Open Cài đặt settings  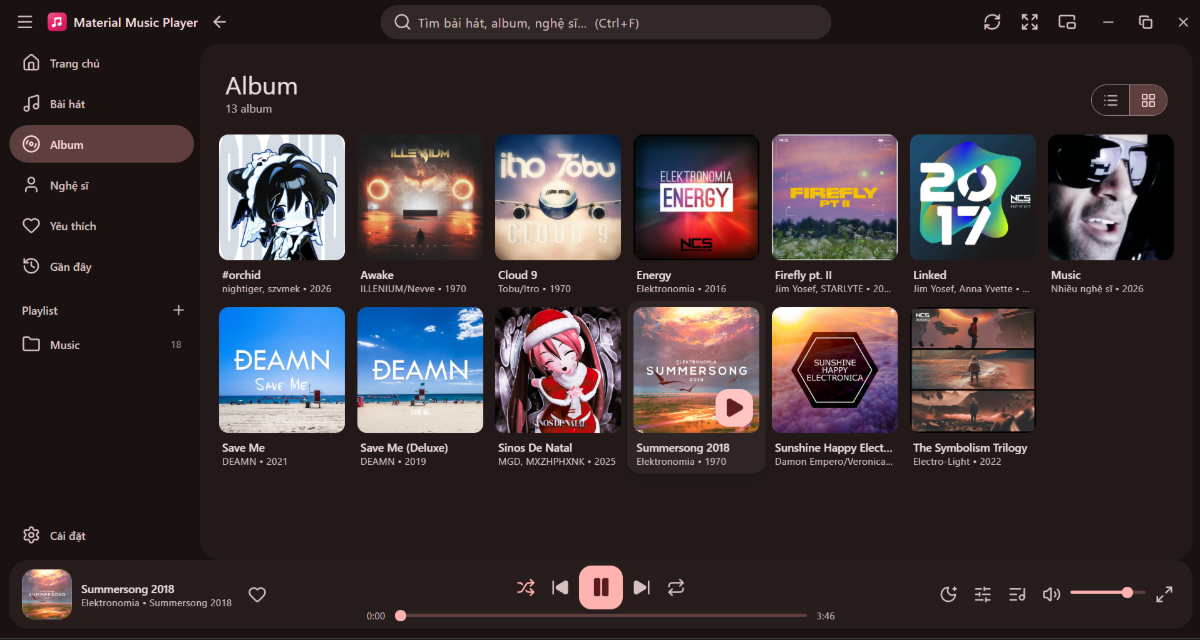point(102,535)
